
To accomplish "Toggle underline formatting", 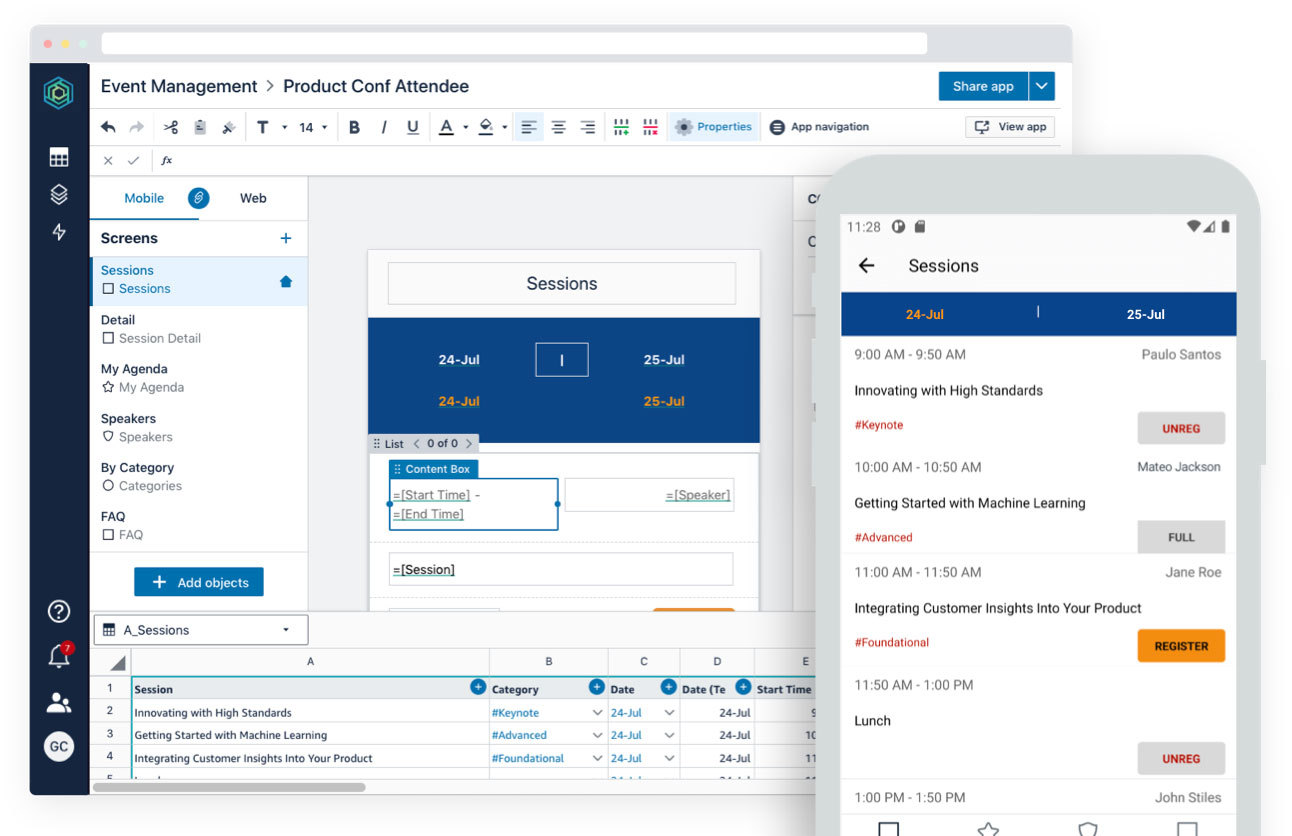I will click(412, 126).
